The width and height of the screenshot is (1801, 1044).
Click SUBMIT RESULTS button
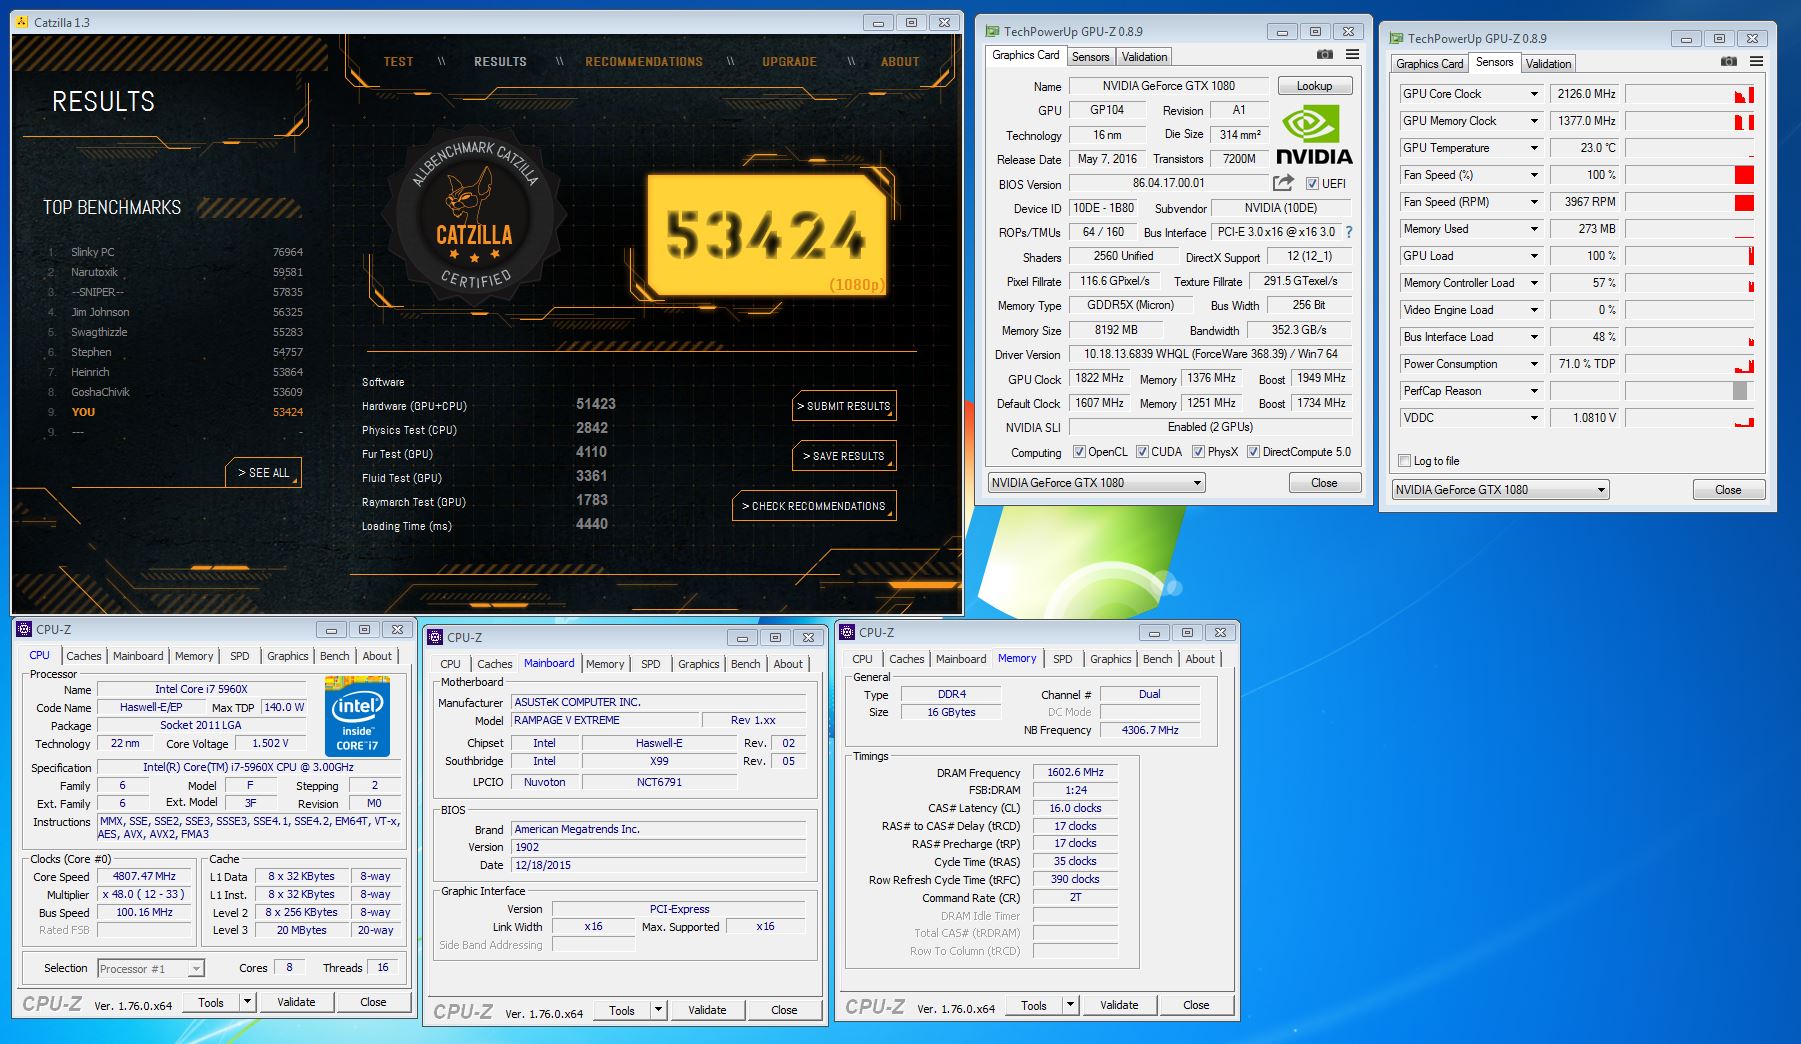[846, 406]
